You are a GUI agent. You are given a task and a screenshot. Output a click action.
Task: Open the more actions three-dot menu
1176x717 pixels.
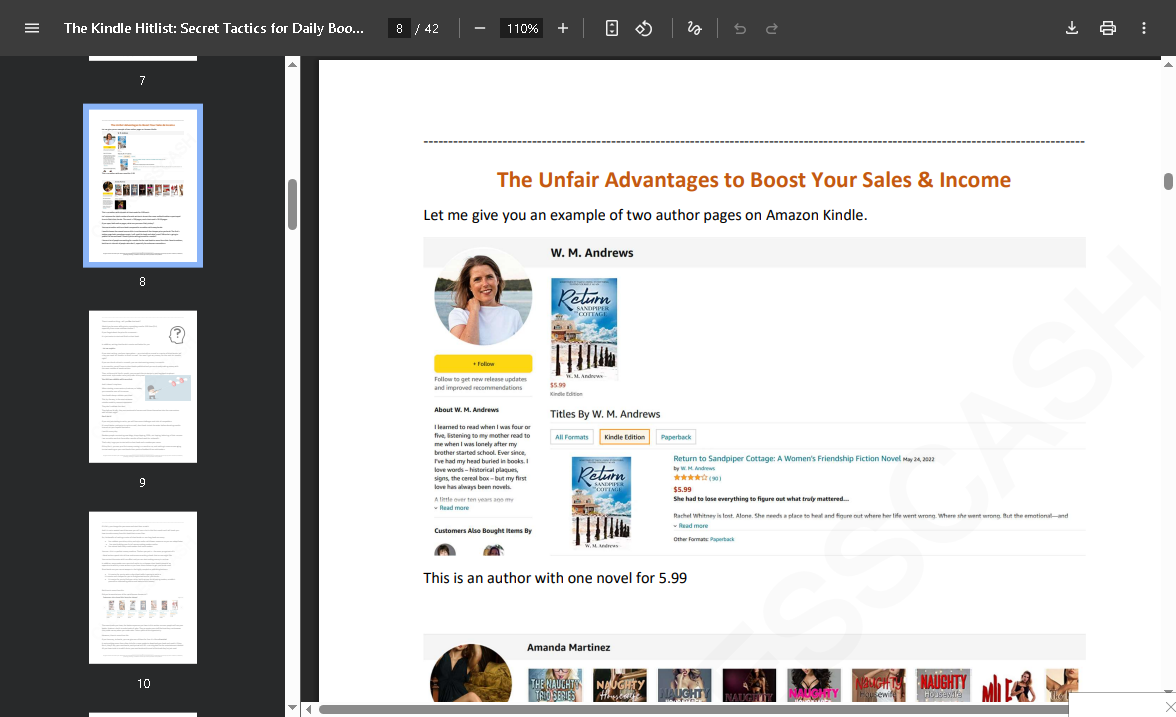[x=1144, y=28]
